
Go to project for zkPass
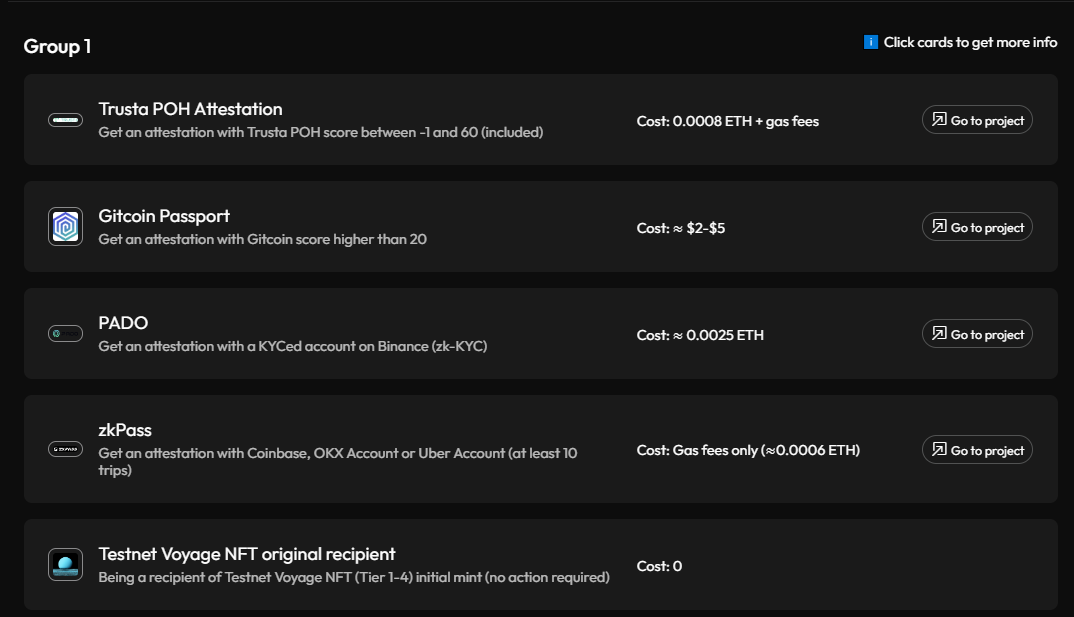(x=977, y=450)
